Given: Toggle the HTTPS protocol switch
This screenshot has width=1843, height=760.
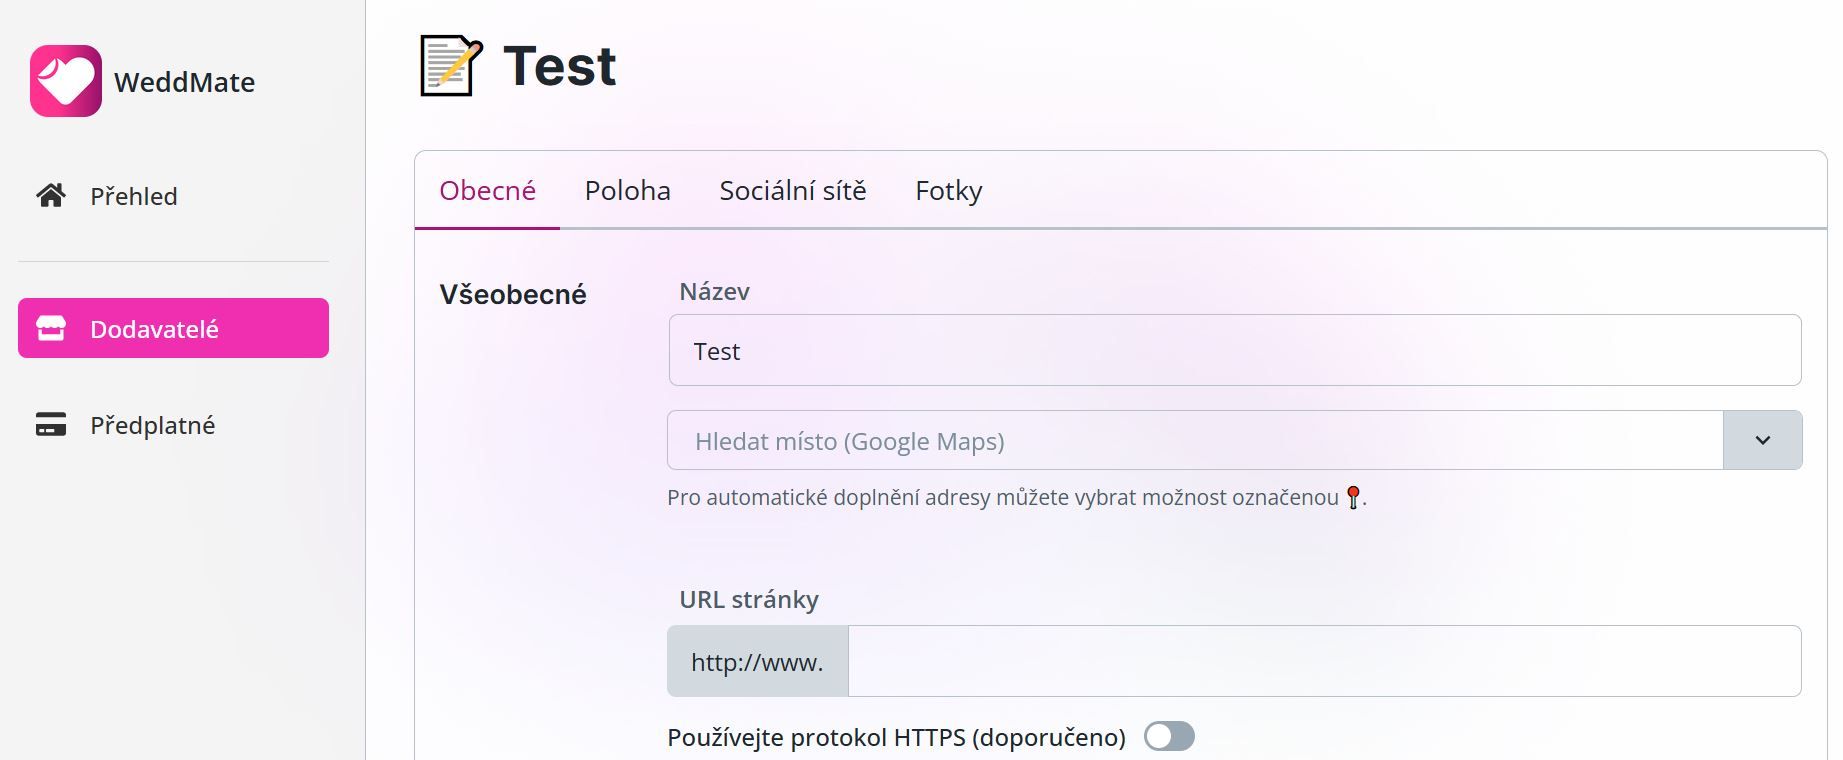Looking at the screenshot, I should tap(1169, 737).
